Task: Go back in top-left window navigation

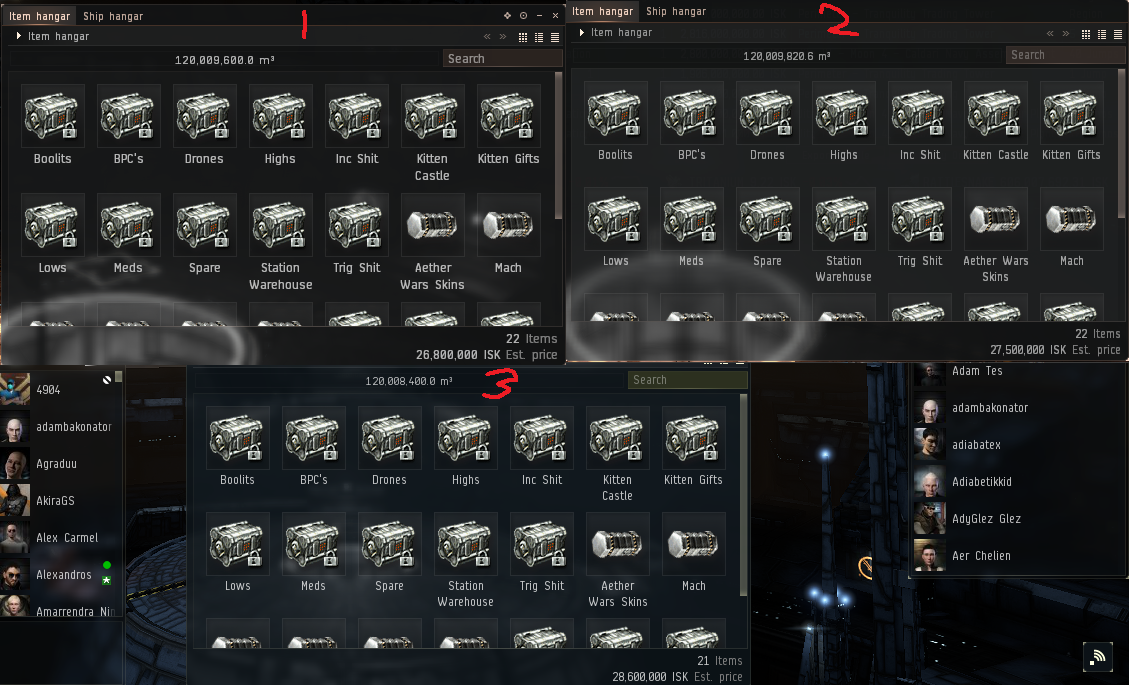Action: click(x=487, y=37)
